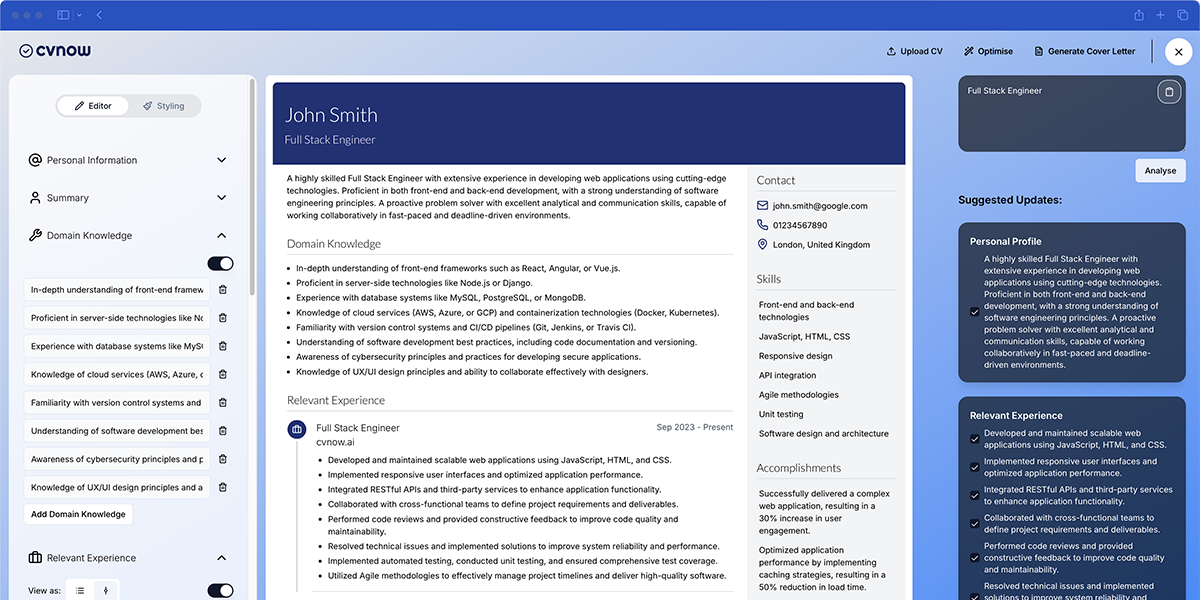Image resolution: width=1200 pixels, height=600 pixels.
Task: Uncheck 'Developed and maintained scalable web' suggestion
Action: [x=975, y=439]
